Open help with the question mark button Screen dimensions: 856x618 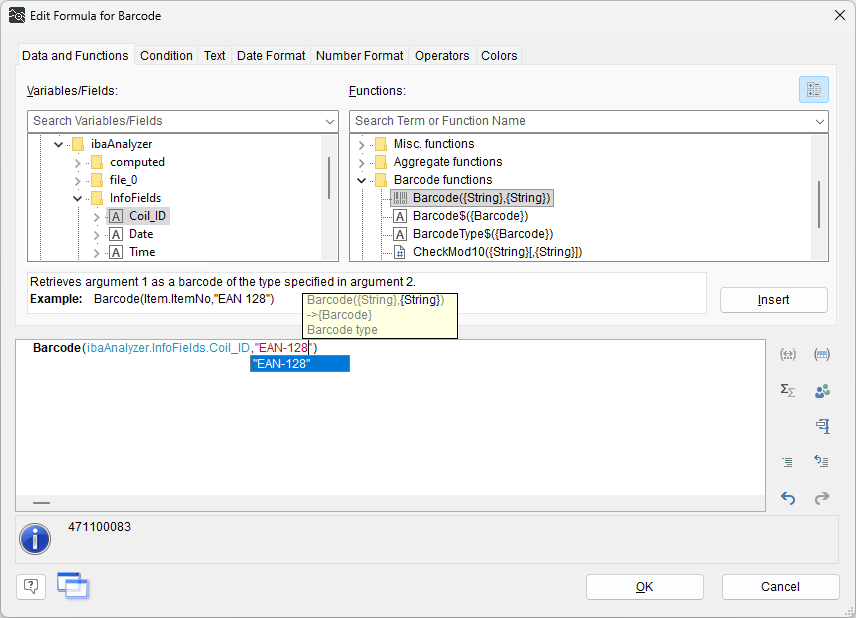tap(31, 587)
